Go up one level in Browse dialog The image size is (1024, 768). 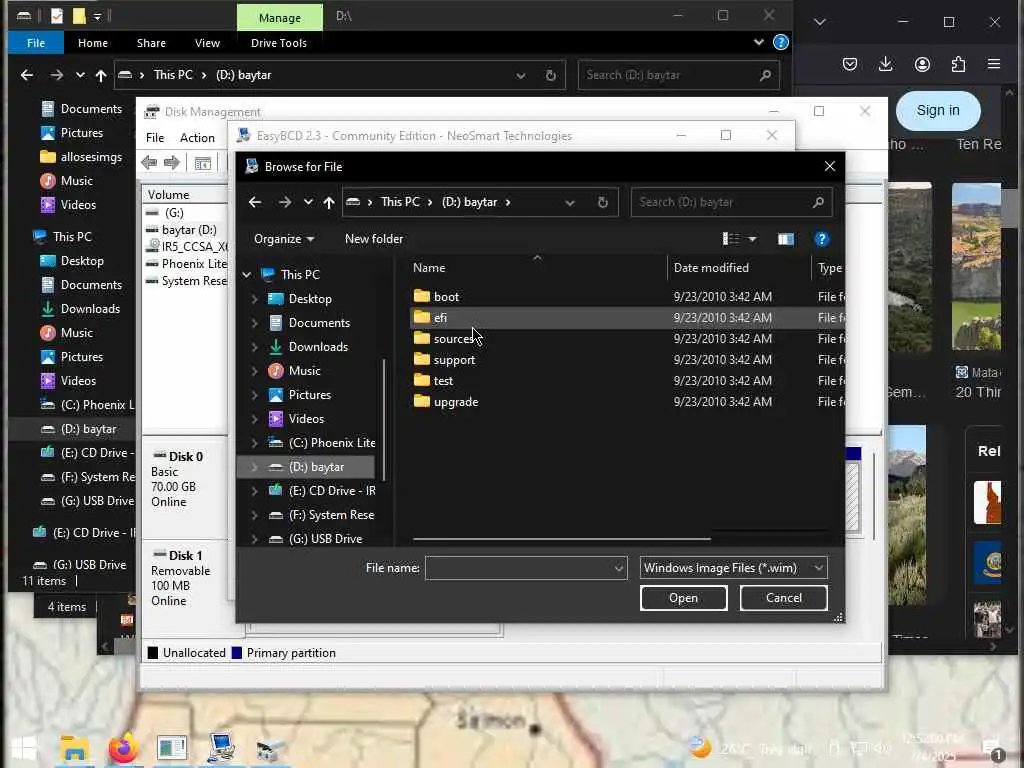328,202
